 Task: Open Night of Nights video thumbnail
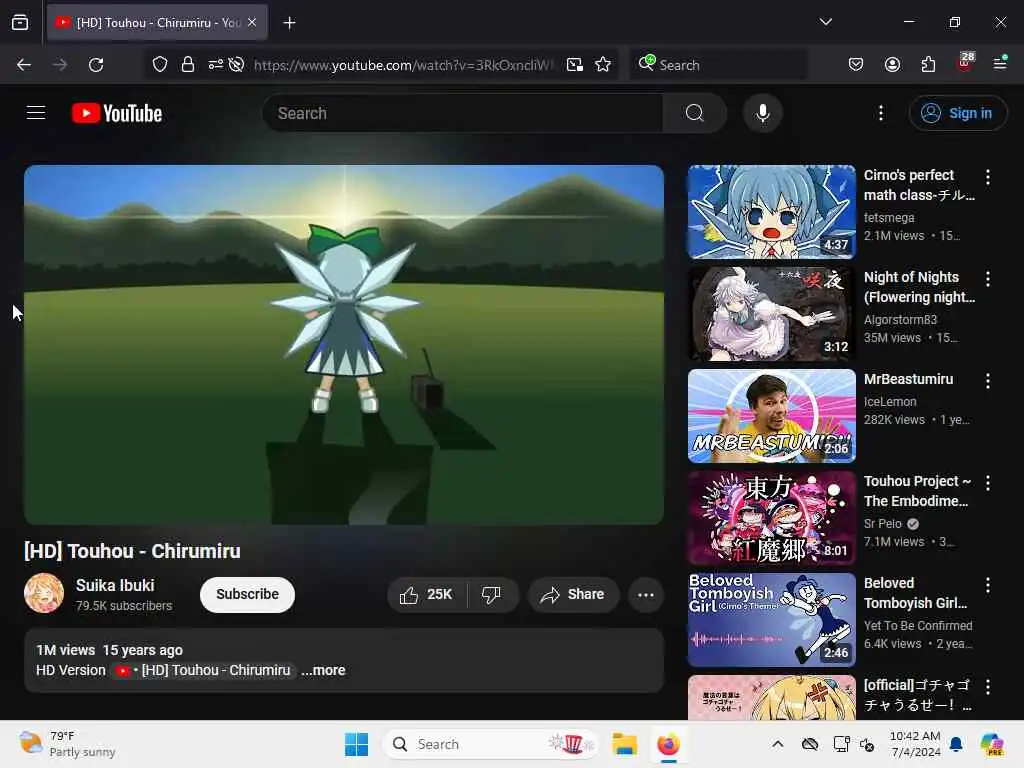771,313
